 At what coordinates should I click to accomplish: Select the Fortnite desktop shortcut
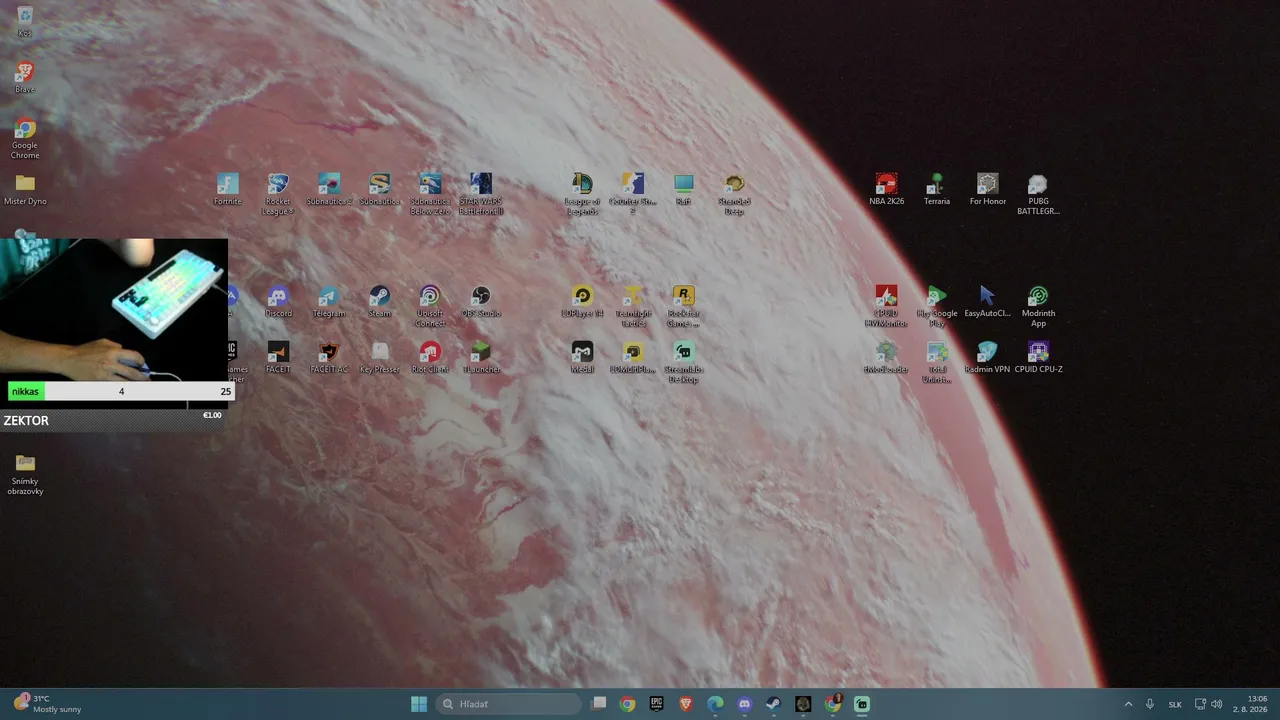[228, 189]
